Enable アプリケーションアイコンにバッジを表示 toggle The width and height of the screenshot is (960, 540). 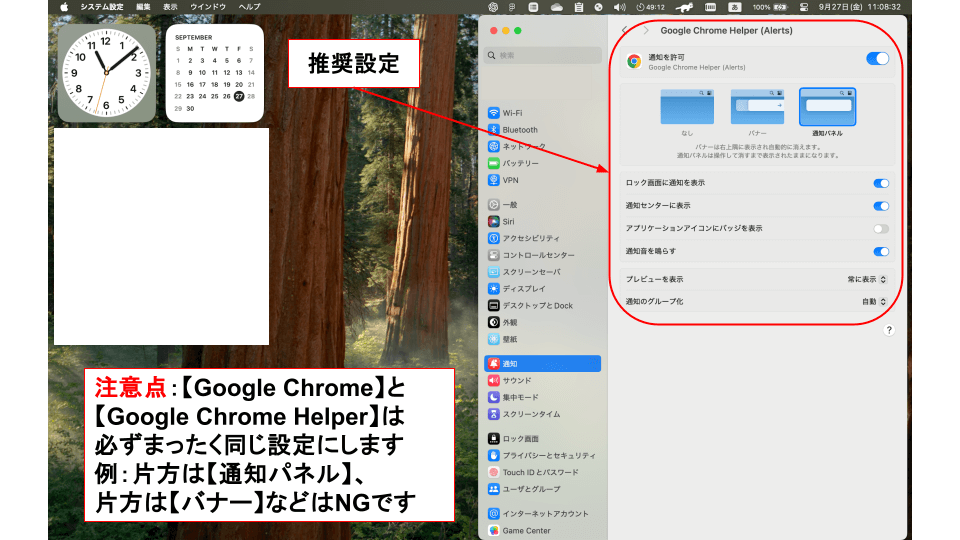click(881, 229)
